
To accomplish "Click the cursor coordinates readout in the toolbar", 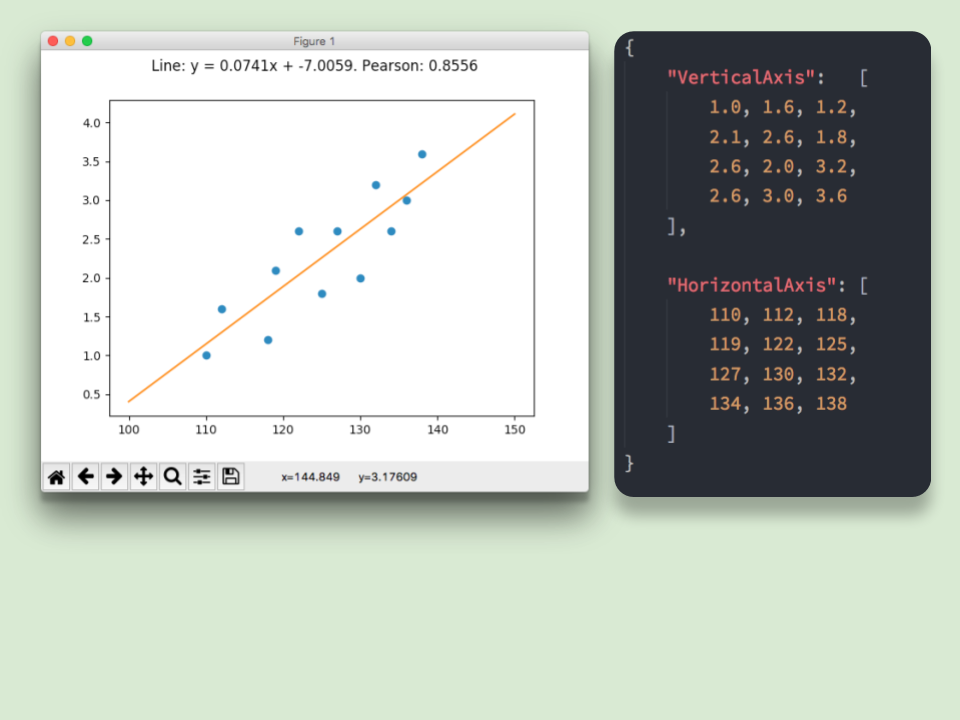I will click(349, 478).
